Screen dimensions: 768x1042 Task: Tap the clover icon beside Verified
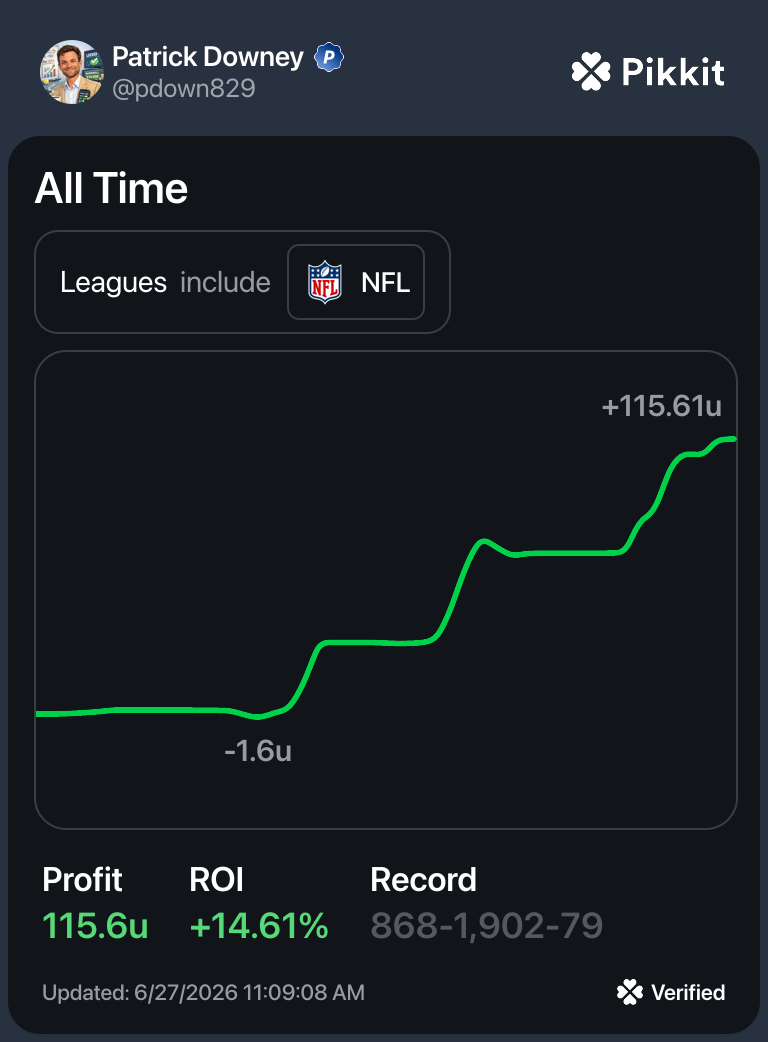pyautogui.click(x=629, y=992)
